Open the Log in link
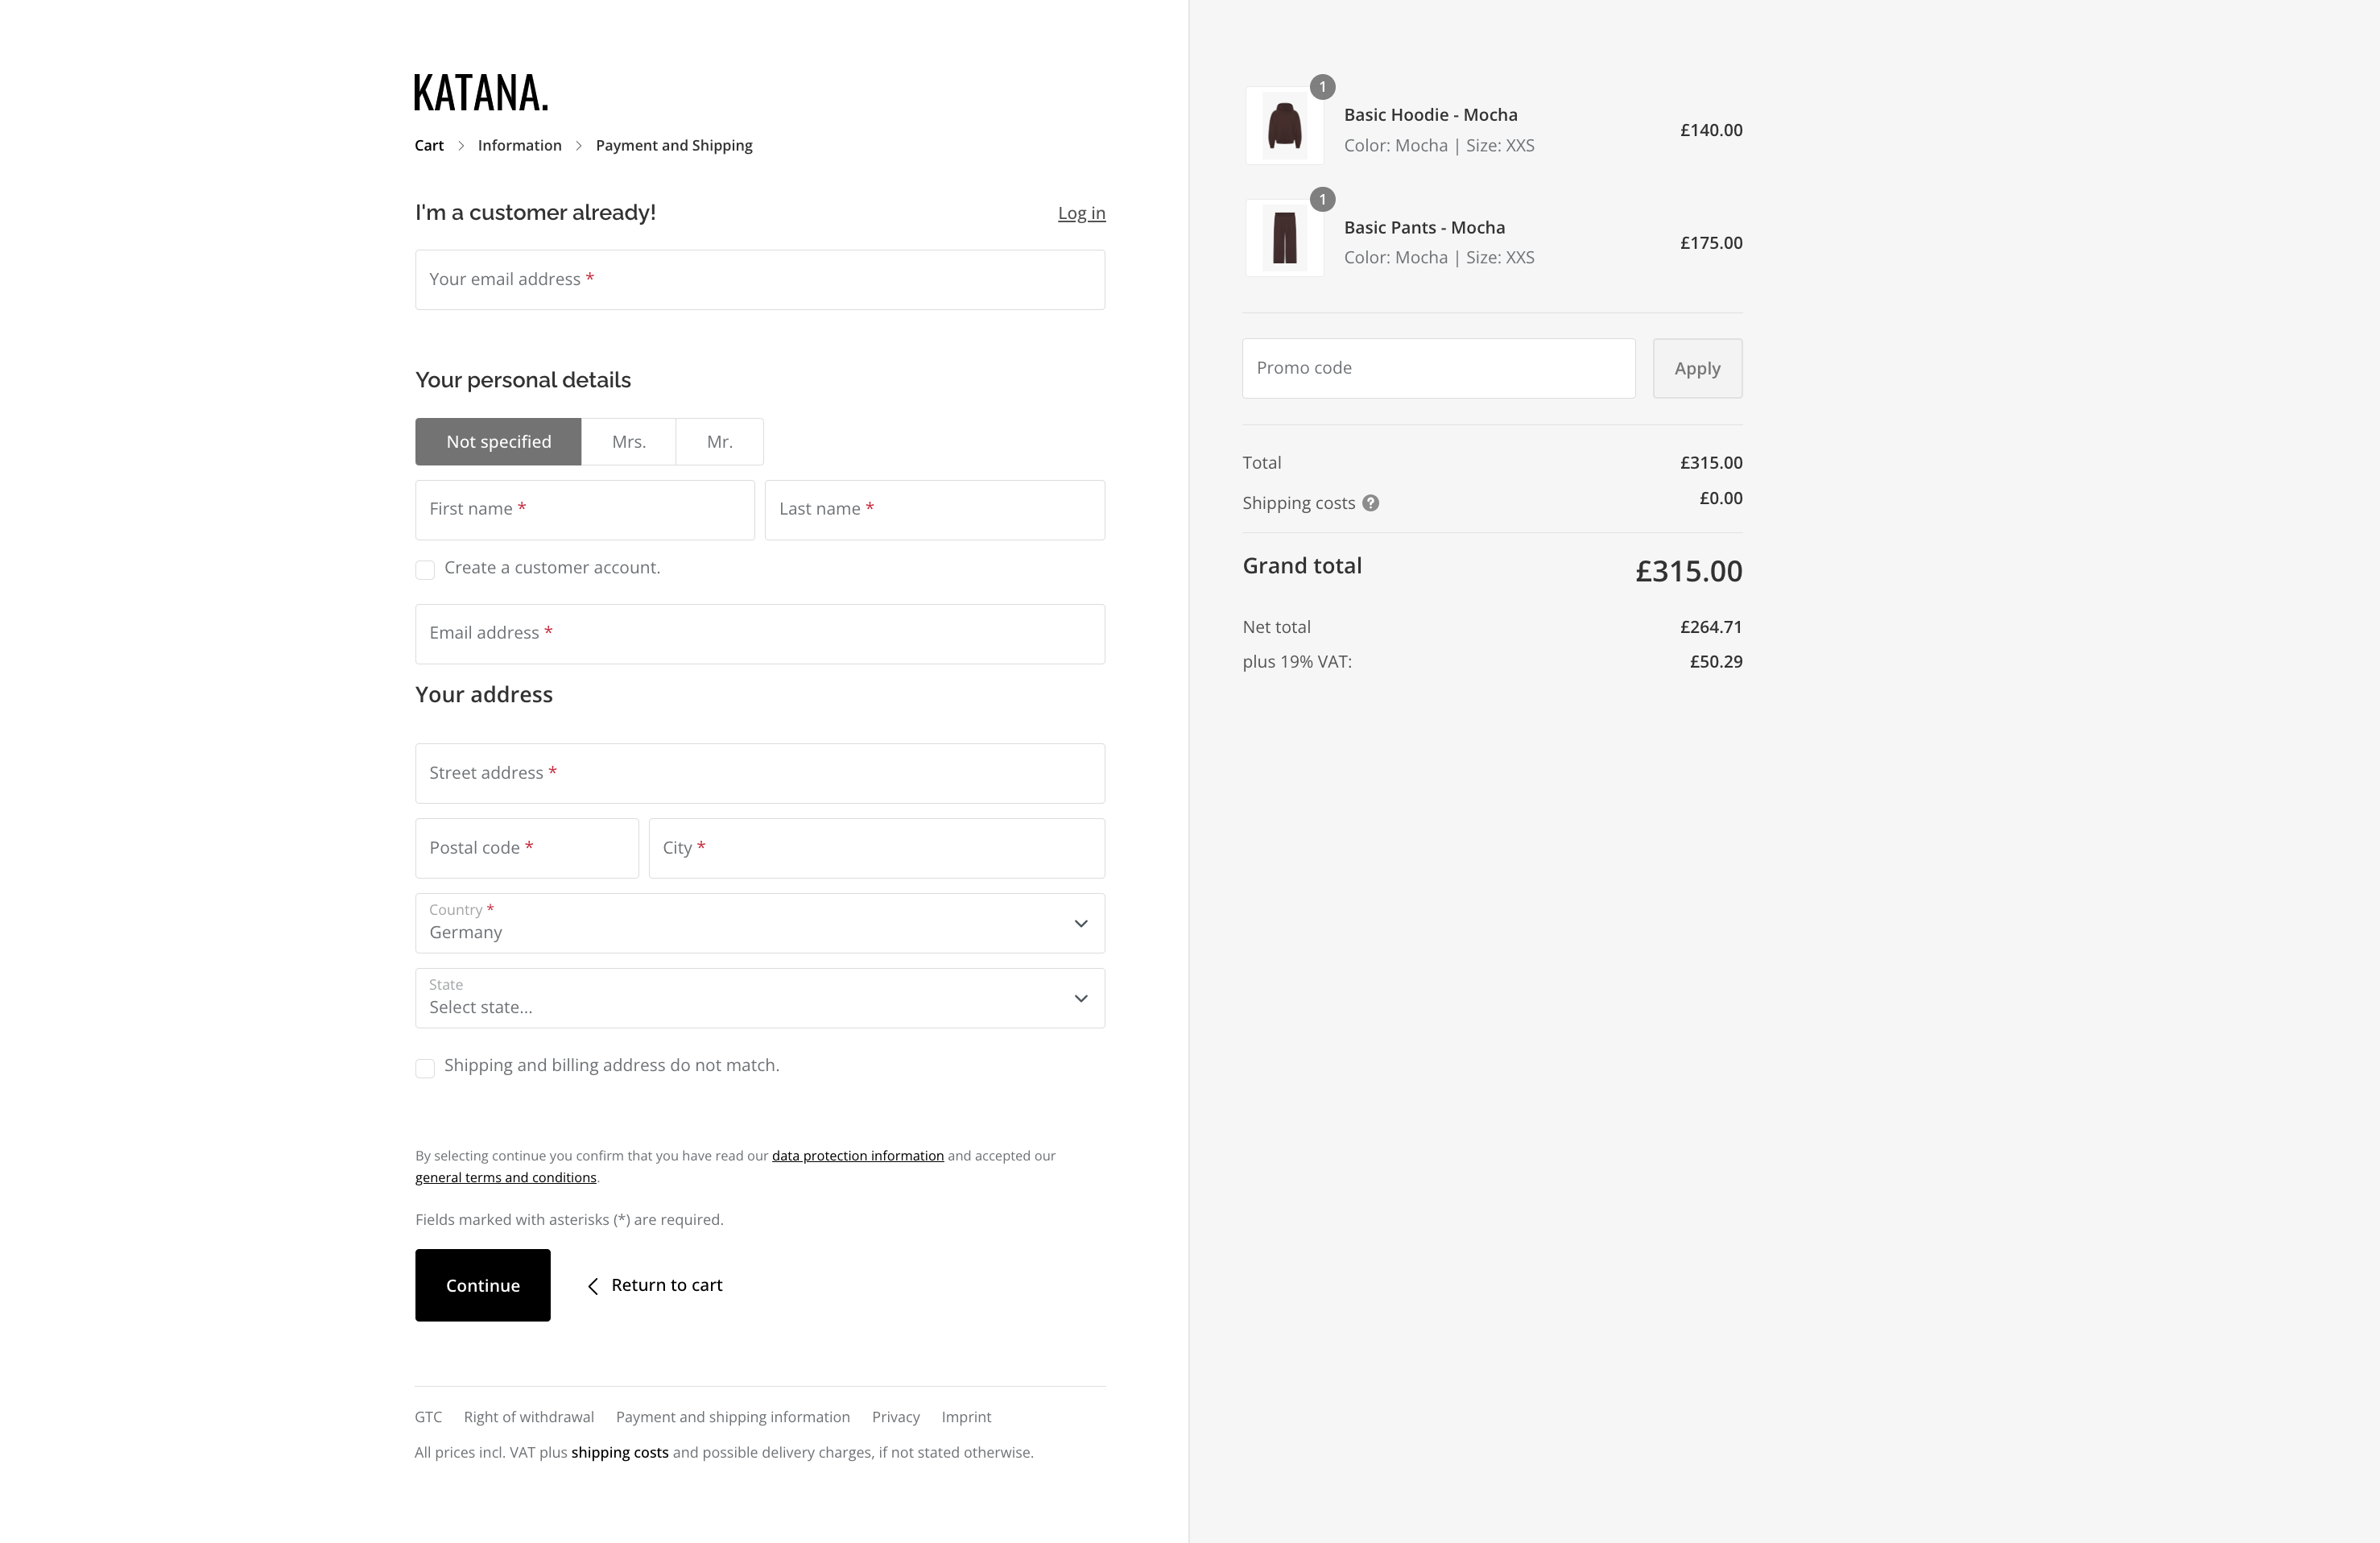The width and height of the screenshot is (2380, 1543). click(1081, 213)
